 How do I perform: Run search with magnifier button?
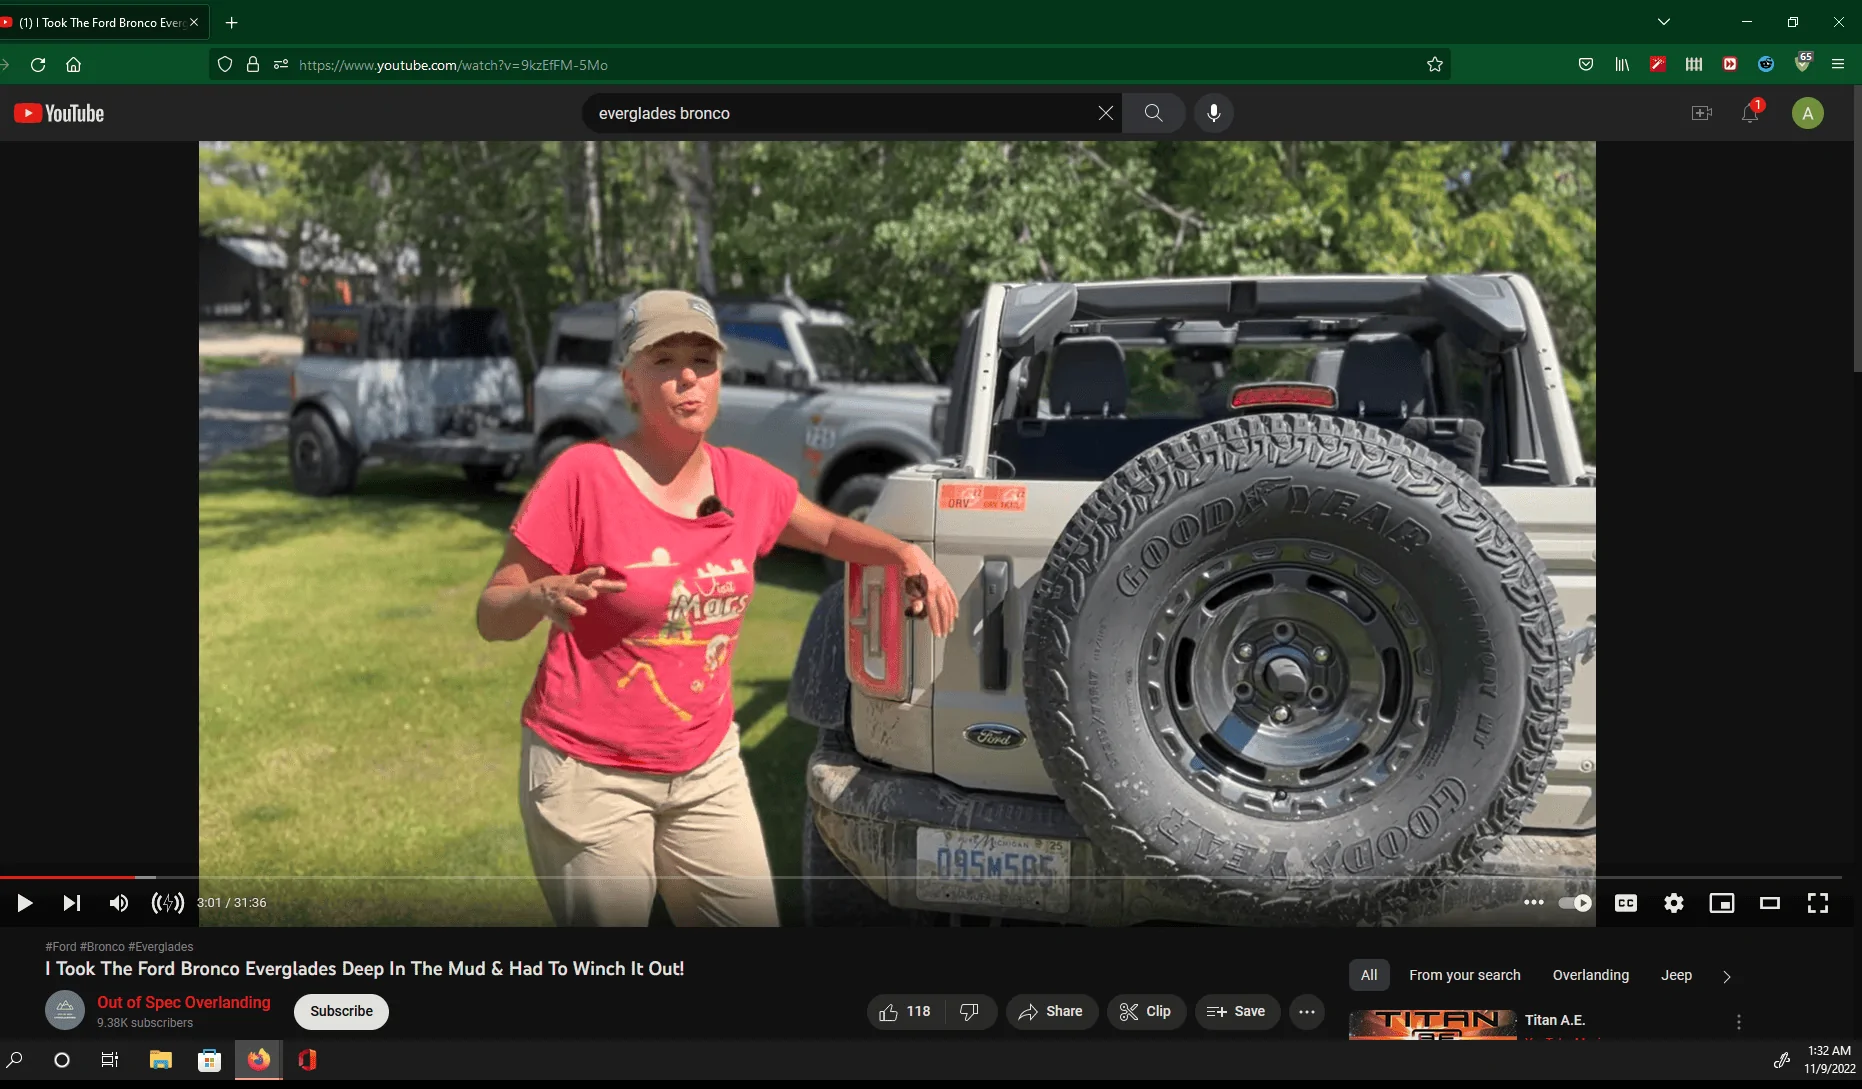[1153, 113]
